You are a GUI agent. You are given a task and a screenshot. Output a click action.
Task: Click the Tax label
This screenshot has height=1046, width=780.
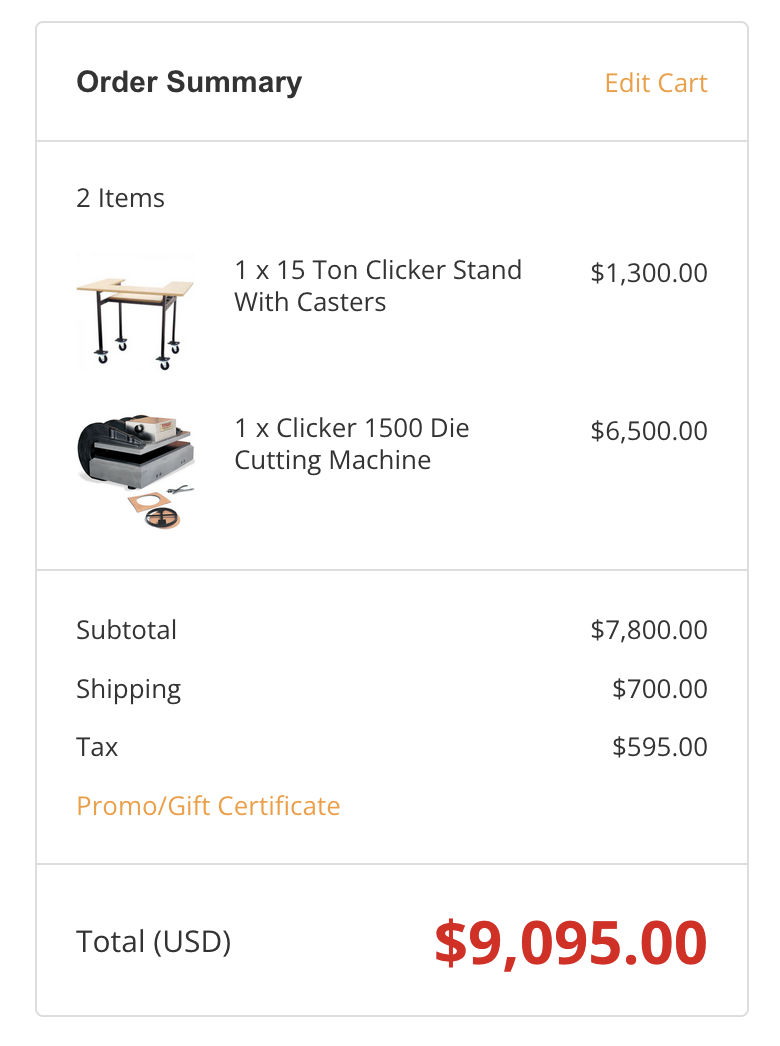coord(97,747)
